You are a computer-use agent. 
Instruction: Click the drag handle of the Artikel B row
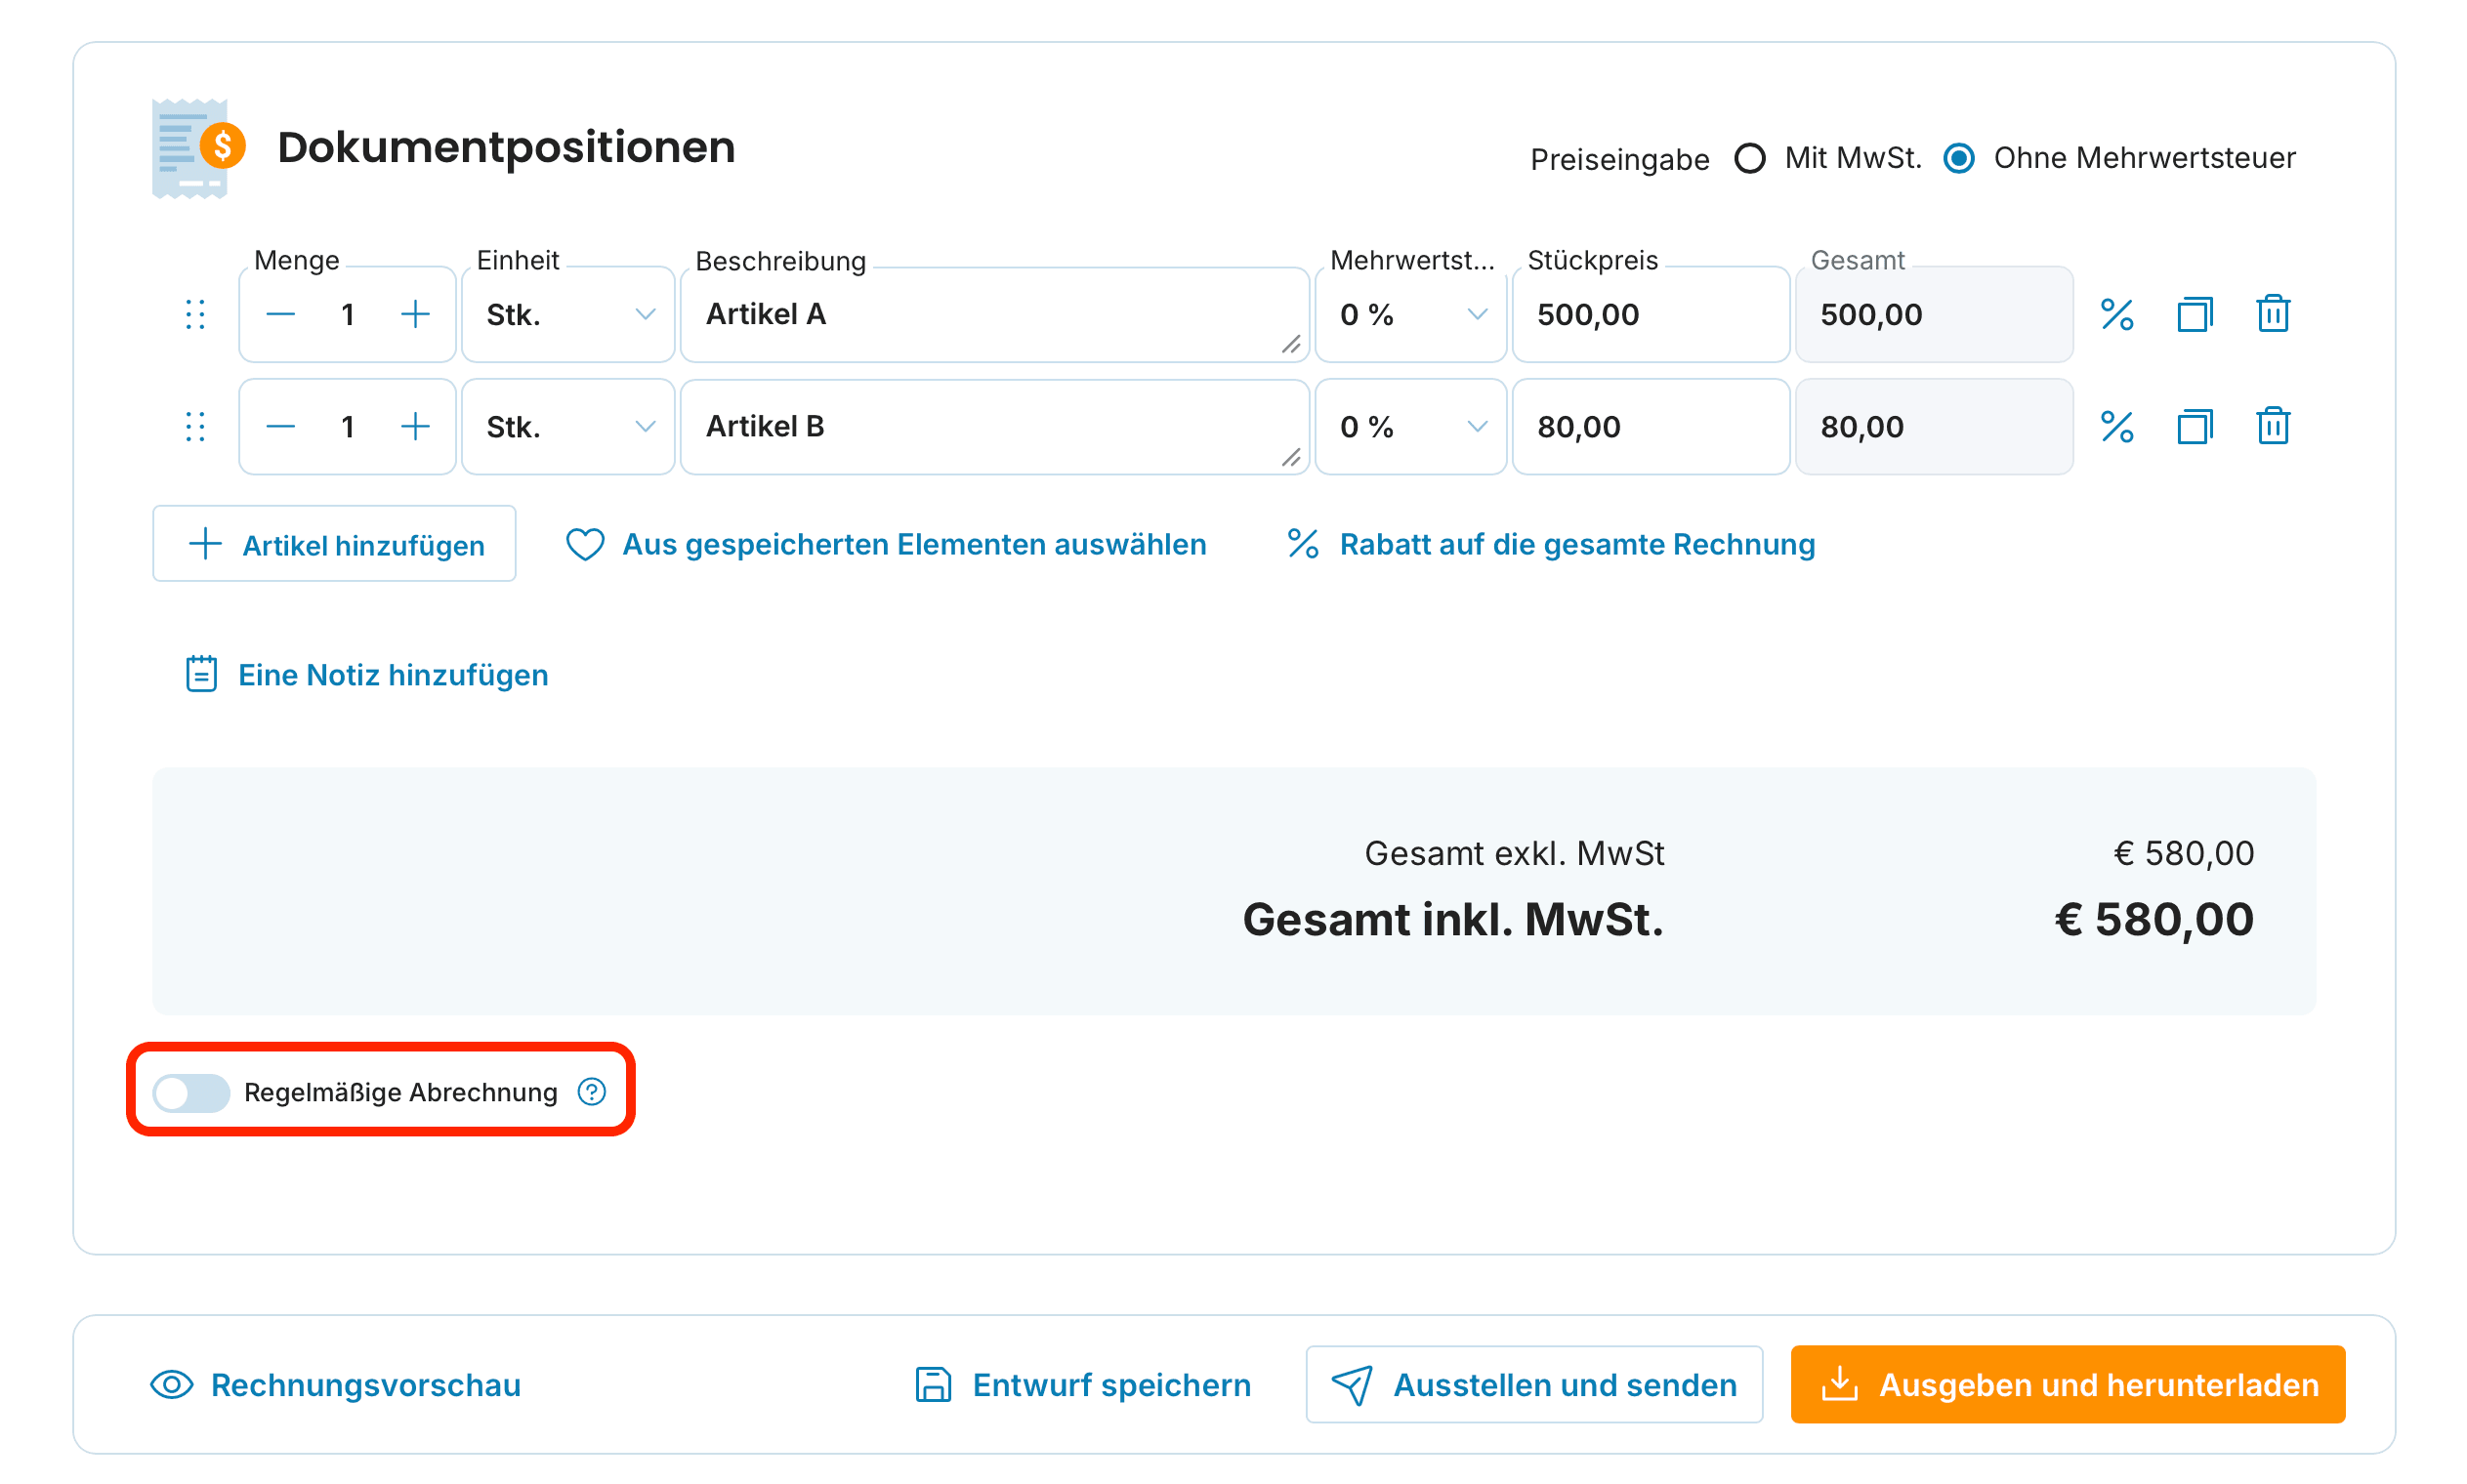pos(195,427)
